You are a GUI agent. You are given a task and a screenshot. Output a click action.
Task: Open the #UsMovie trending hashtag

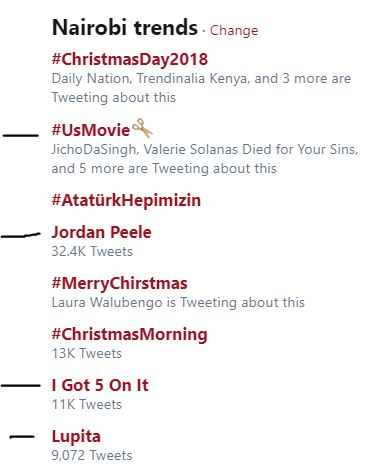(x=91, y=130)
